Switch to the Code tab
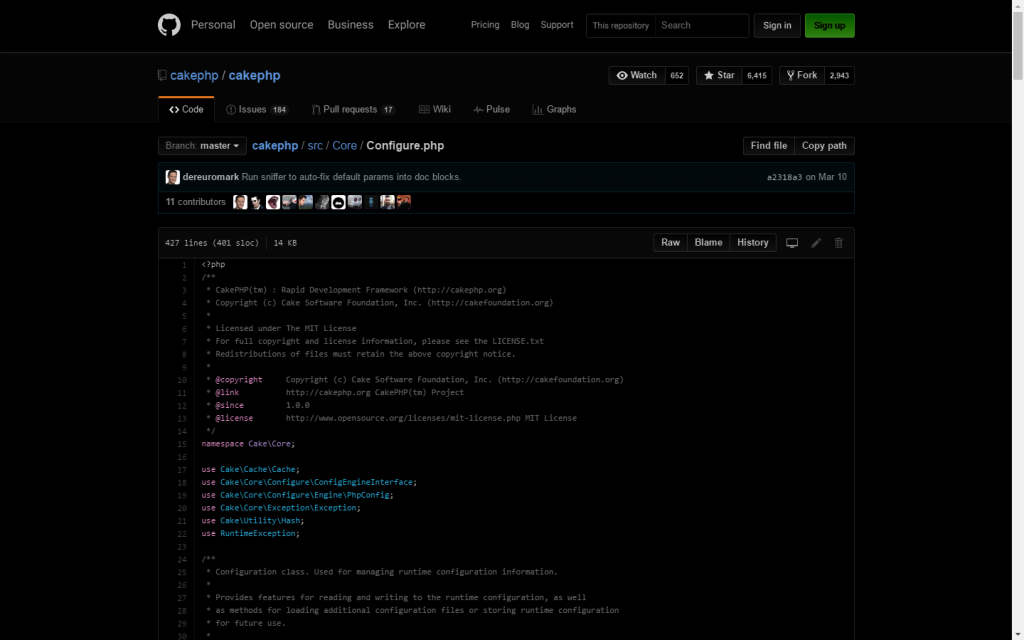The width and height of the screenshot is (1024, 640). click(186, 110)
